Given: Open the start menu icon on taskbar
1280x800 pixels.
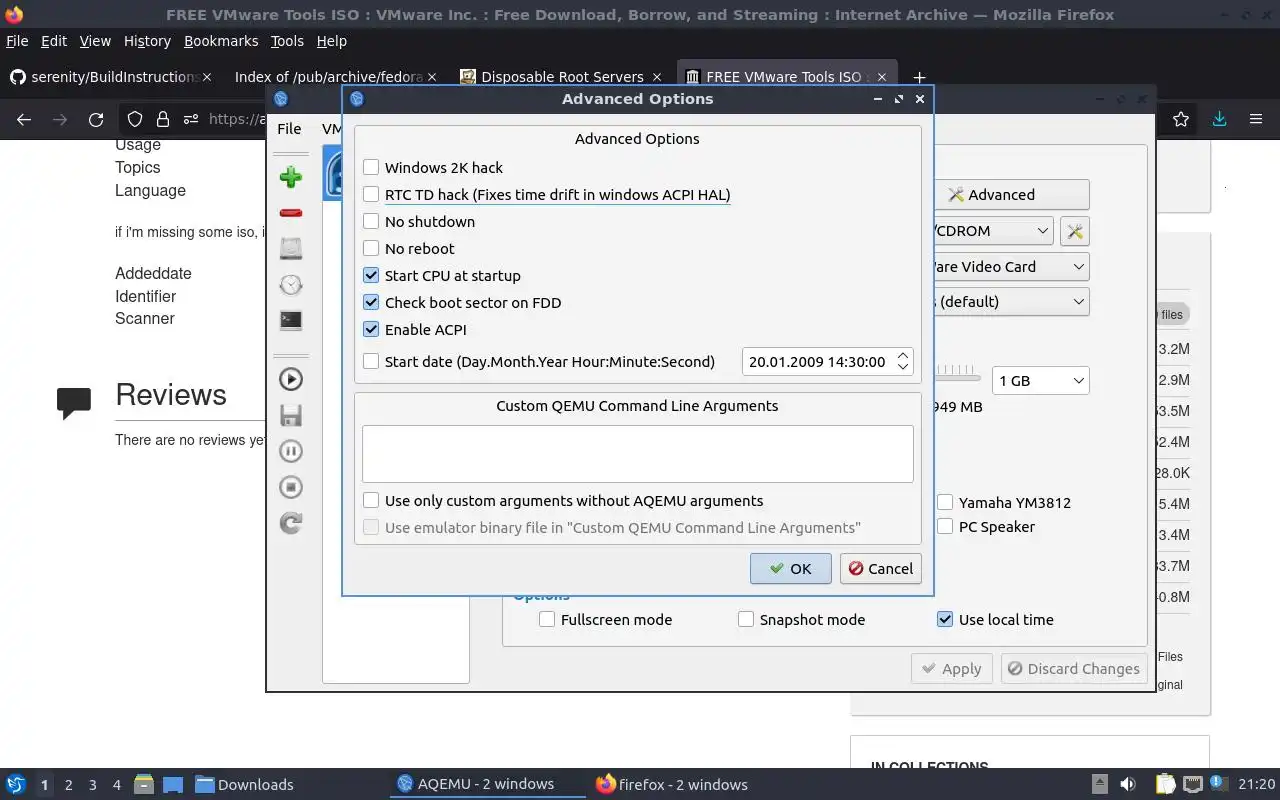Looking at the screenshot, I should click(16, 784).
